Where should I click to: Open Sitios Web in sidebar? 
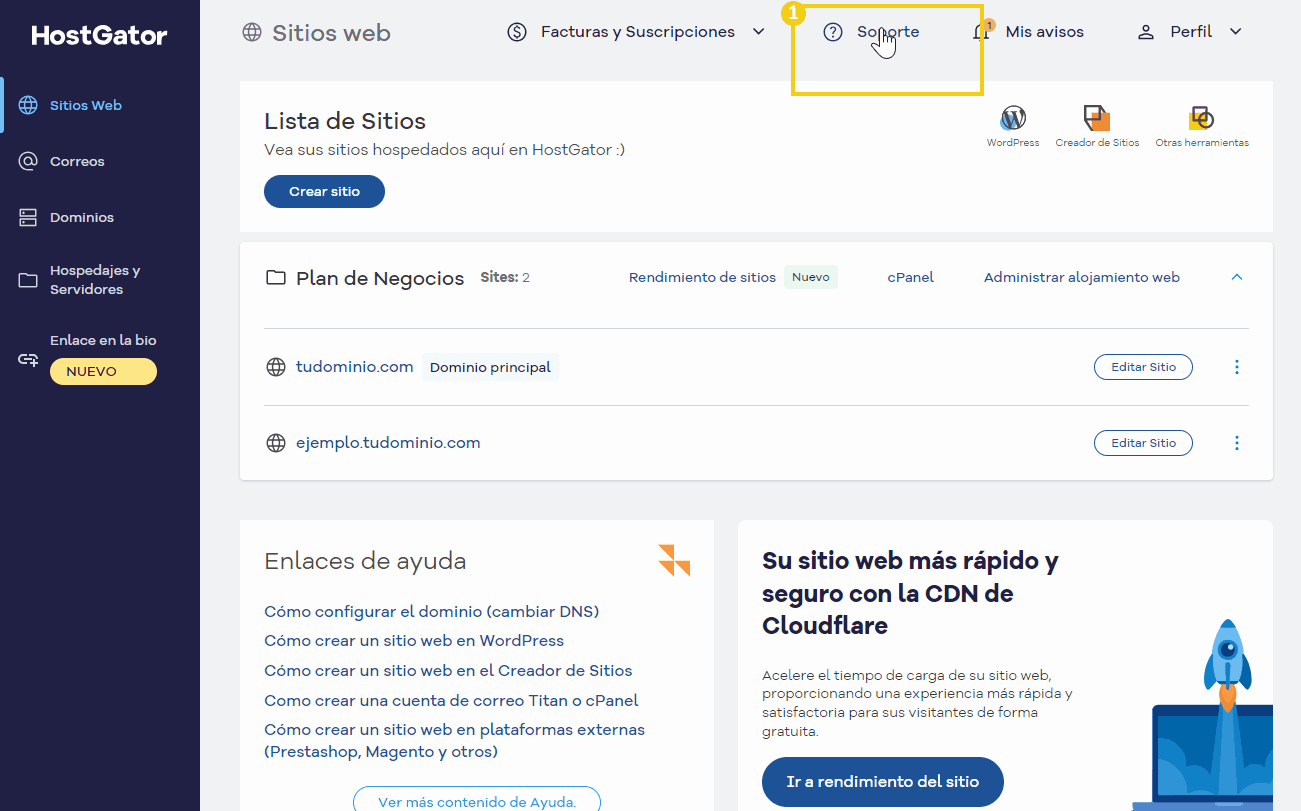pyautogui.click(x=86, y=105)
